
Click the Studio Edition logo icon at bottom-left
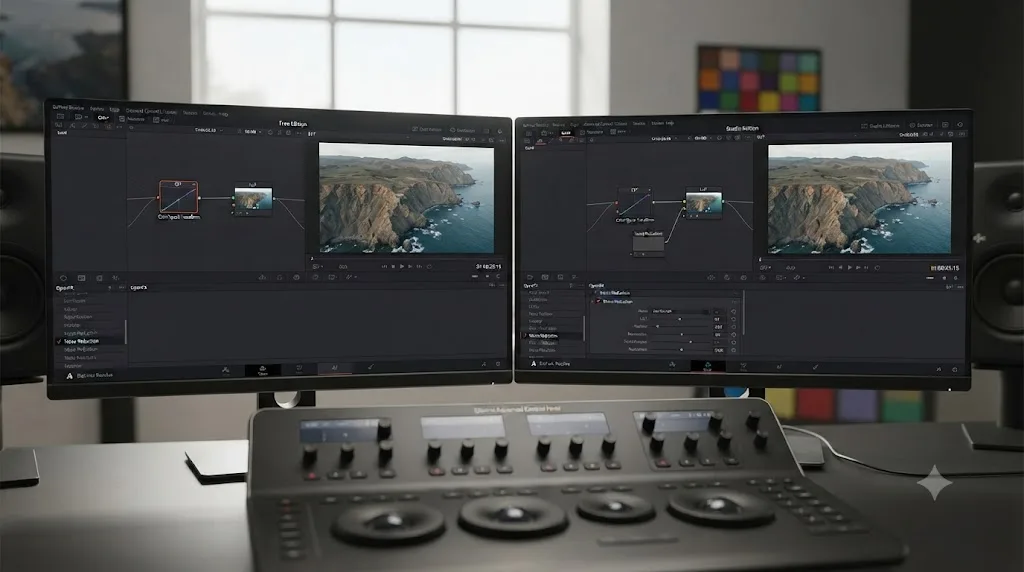(x=534, y=364)
